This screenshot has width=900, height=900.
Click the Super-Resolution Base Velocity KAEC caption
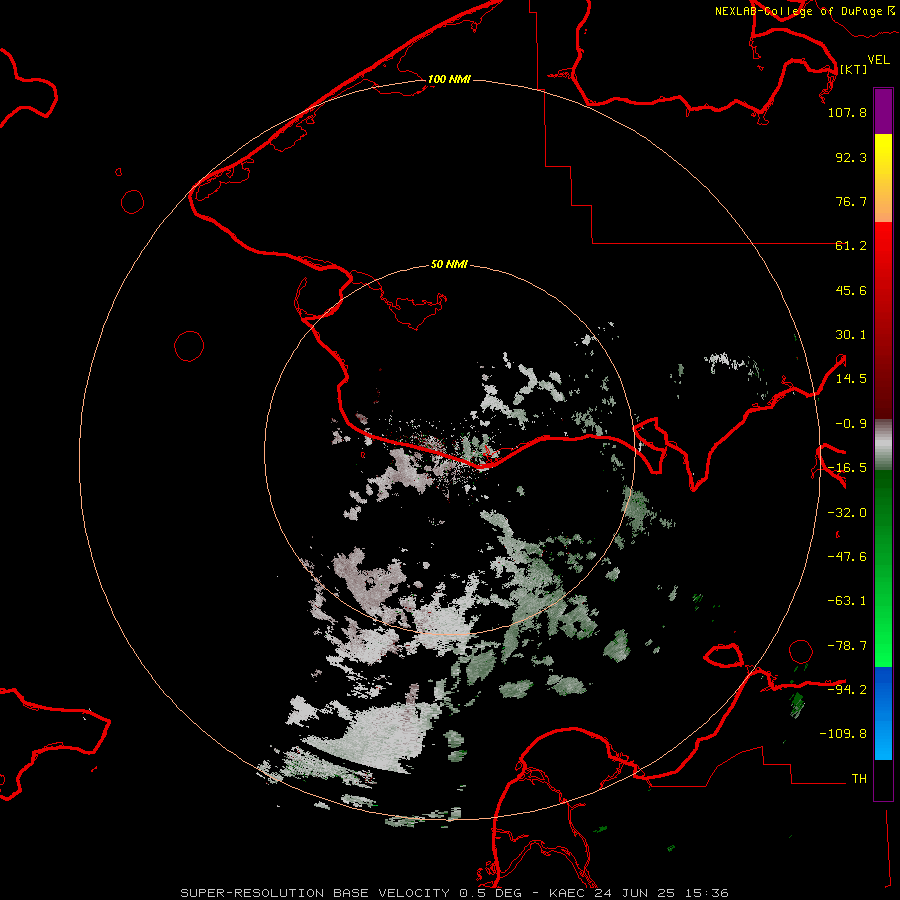coord(455,893)
